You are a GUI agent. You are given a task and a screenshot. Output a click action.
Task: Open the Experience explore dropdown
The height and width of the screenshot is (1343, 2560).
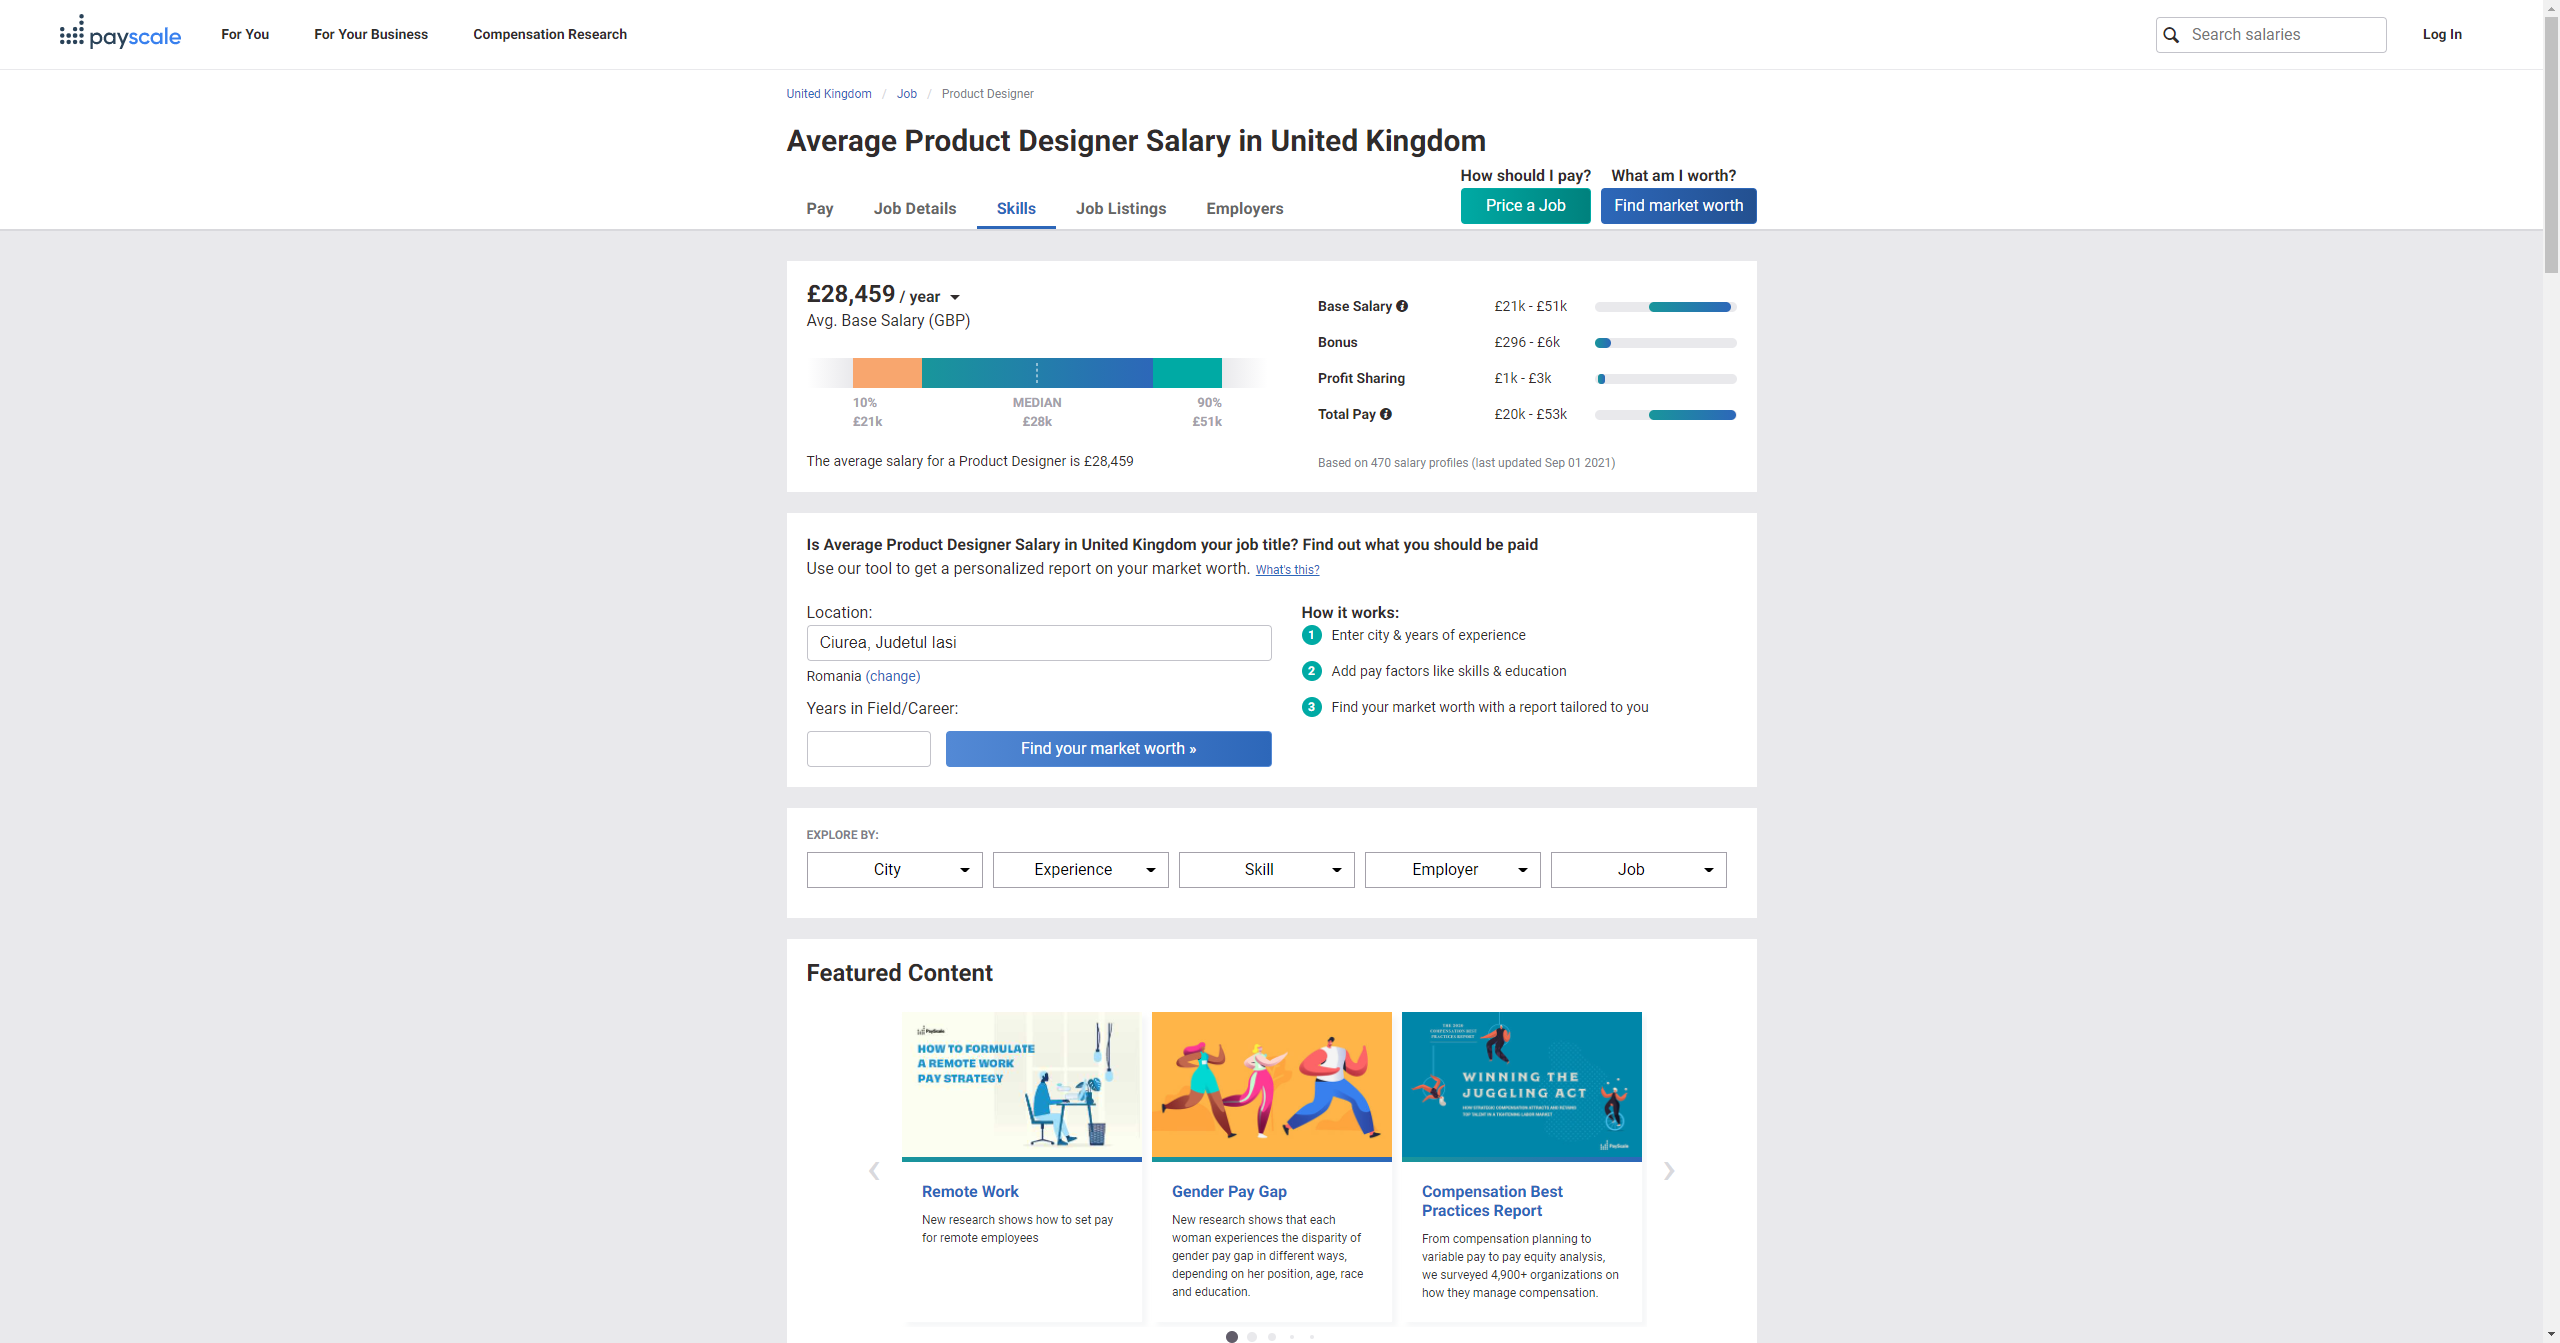(x=1080, y=870)
